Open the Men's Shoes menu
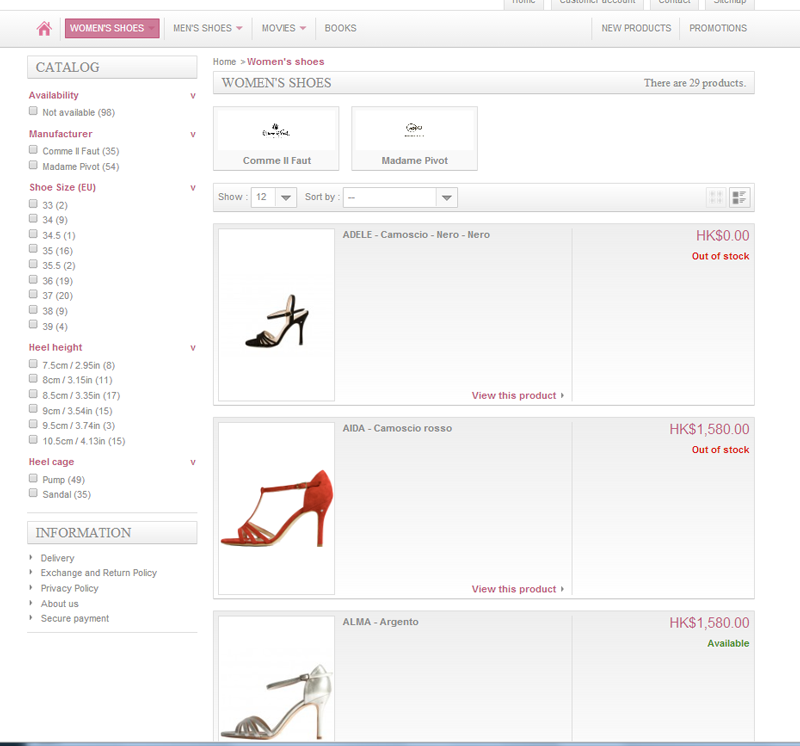Image resolution: width=800 pixels, height=746 pixels. 203,28
